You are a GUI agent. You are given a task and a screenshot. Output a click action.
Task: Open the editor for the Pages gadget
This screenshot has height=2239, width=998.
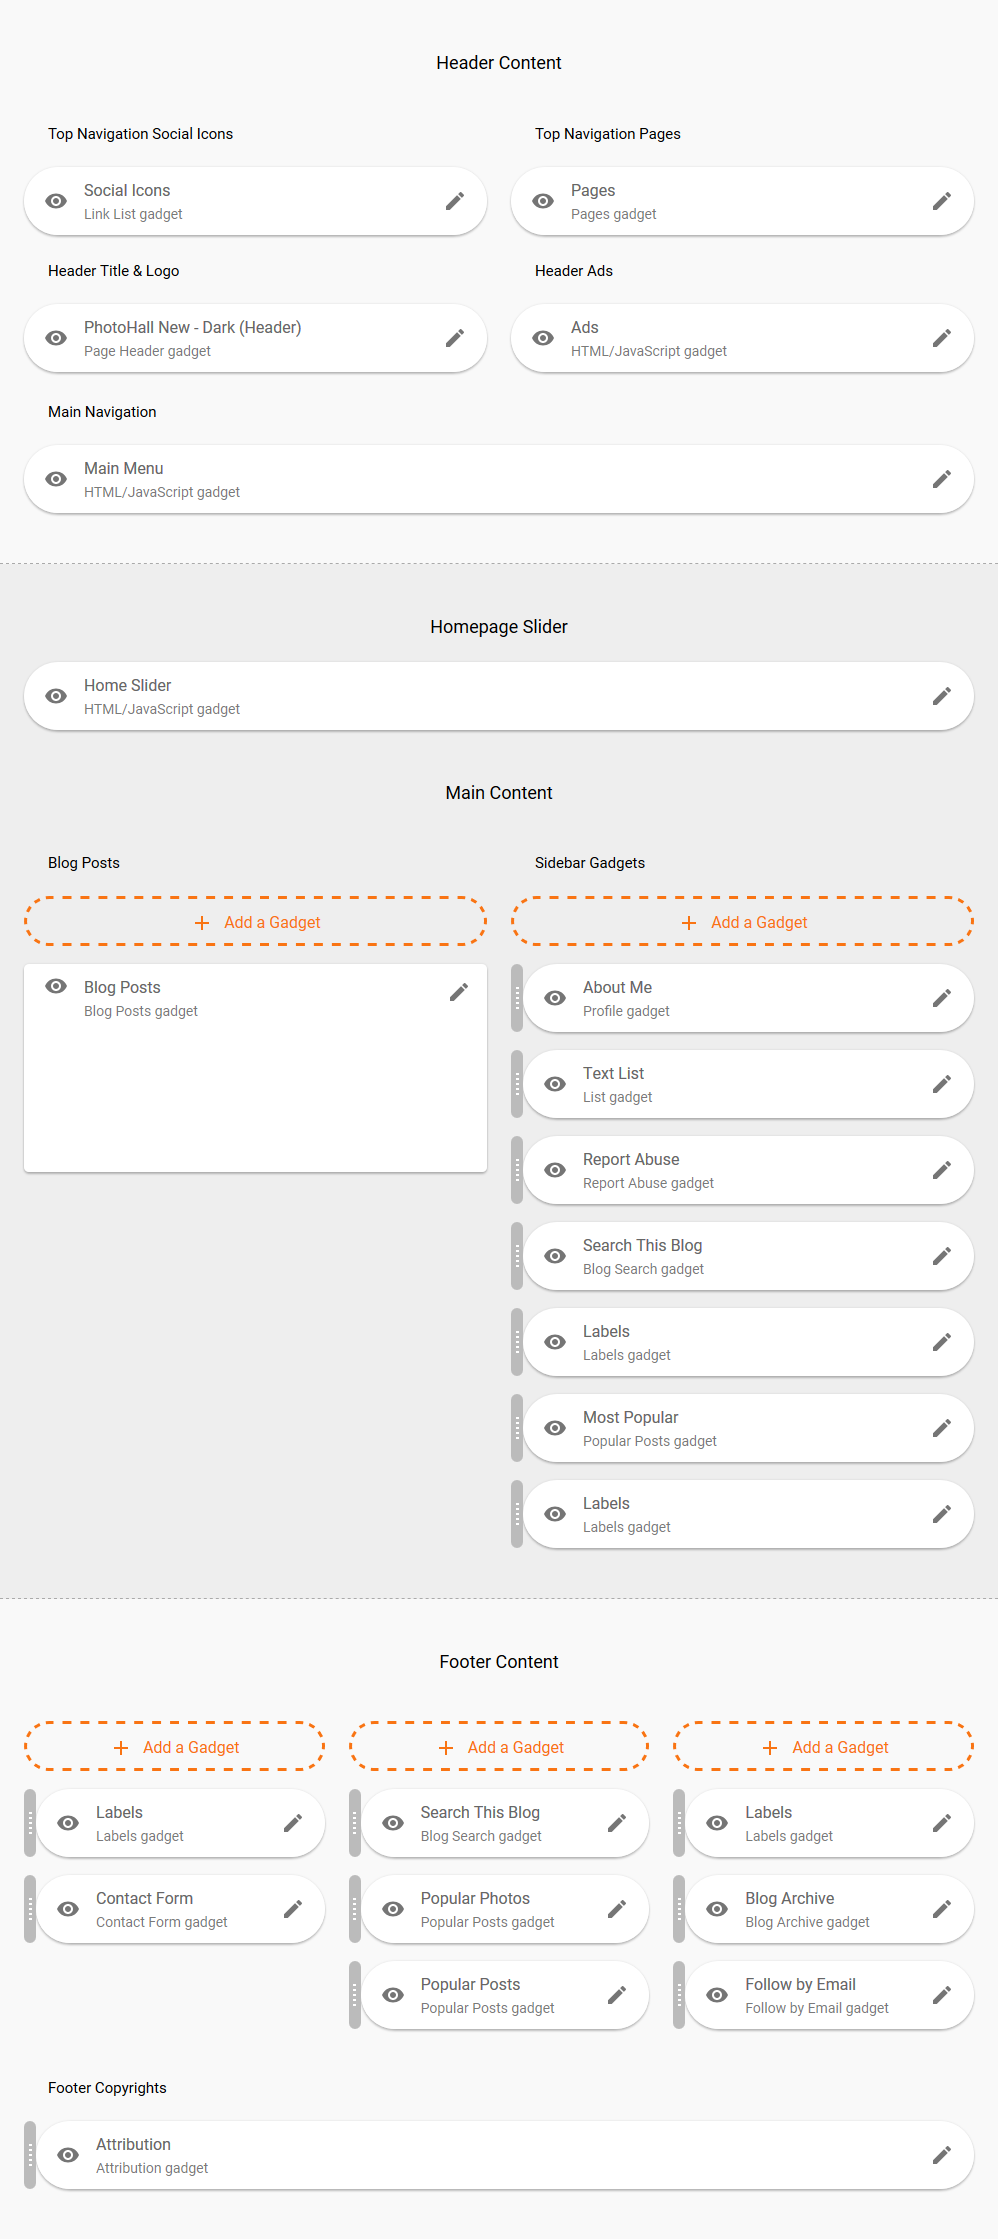coord(941,202)
